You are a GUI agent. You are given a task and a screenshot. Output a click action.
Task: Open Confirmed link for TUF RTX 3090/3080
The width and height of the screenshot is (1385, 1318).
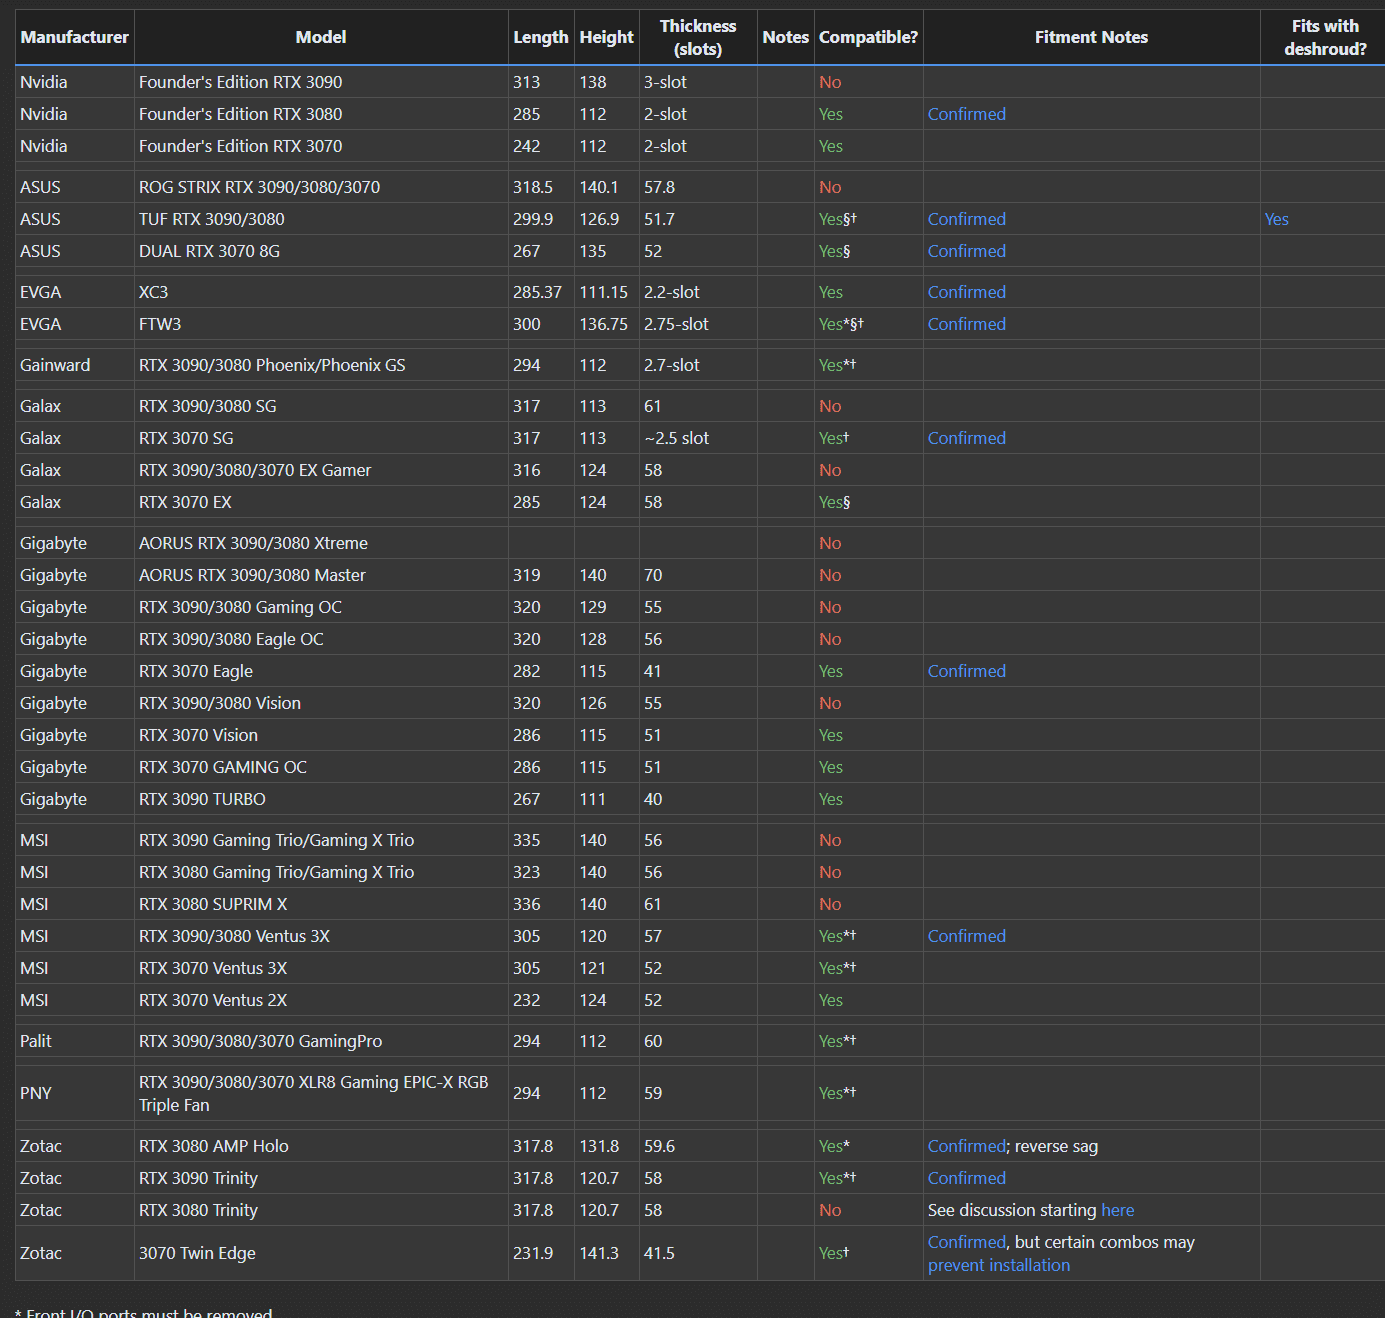pyautogui.click(x=966, y=219)
